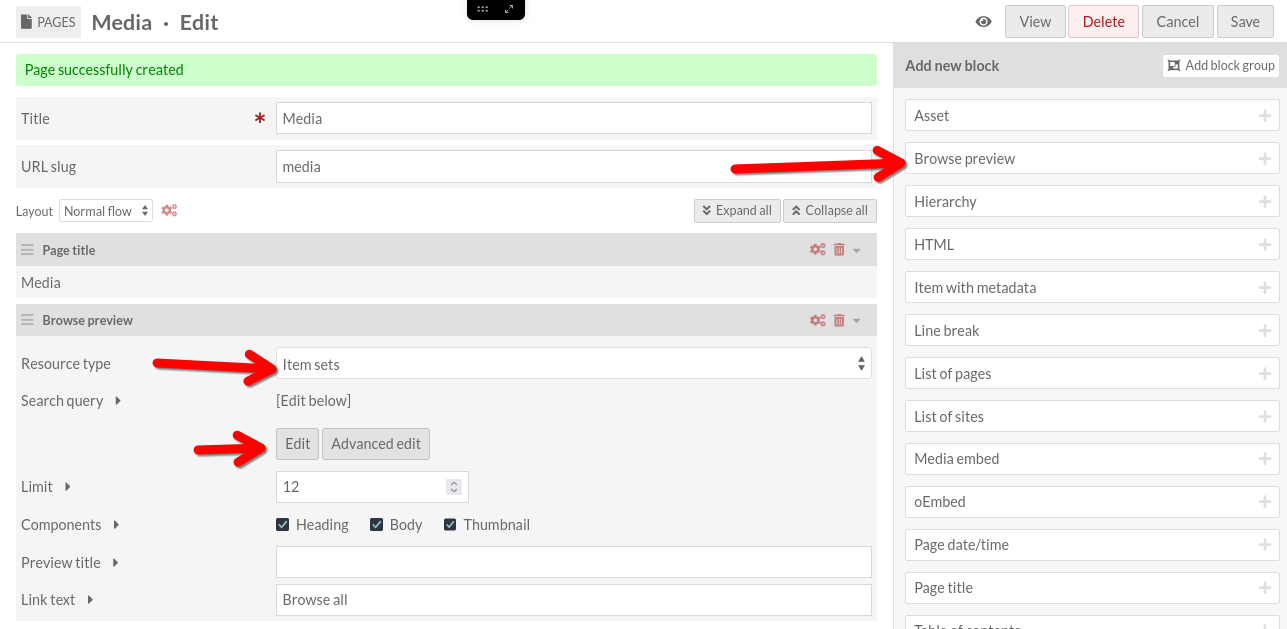The image size is (1287, 629).
Task: Grab the Browse preview block drag handle icon
Action: pyautogui.click(x=28, y=320)
